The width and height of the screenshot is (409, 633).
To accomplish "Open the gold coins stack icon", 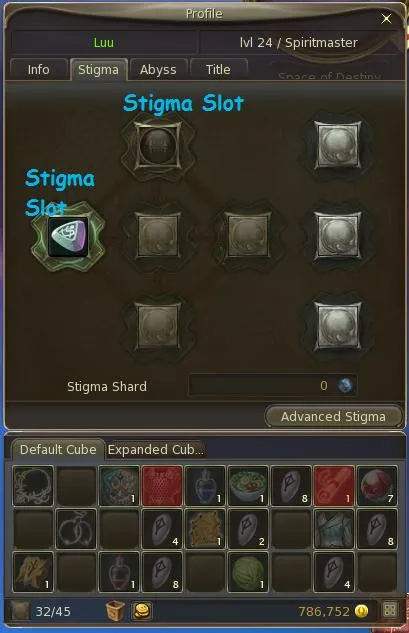I will (142, 610).
